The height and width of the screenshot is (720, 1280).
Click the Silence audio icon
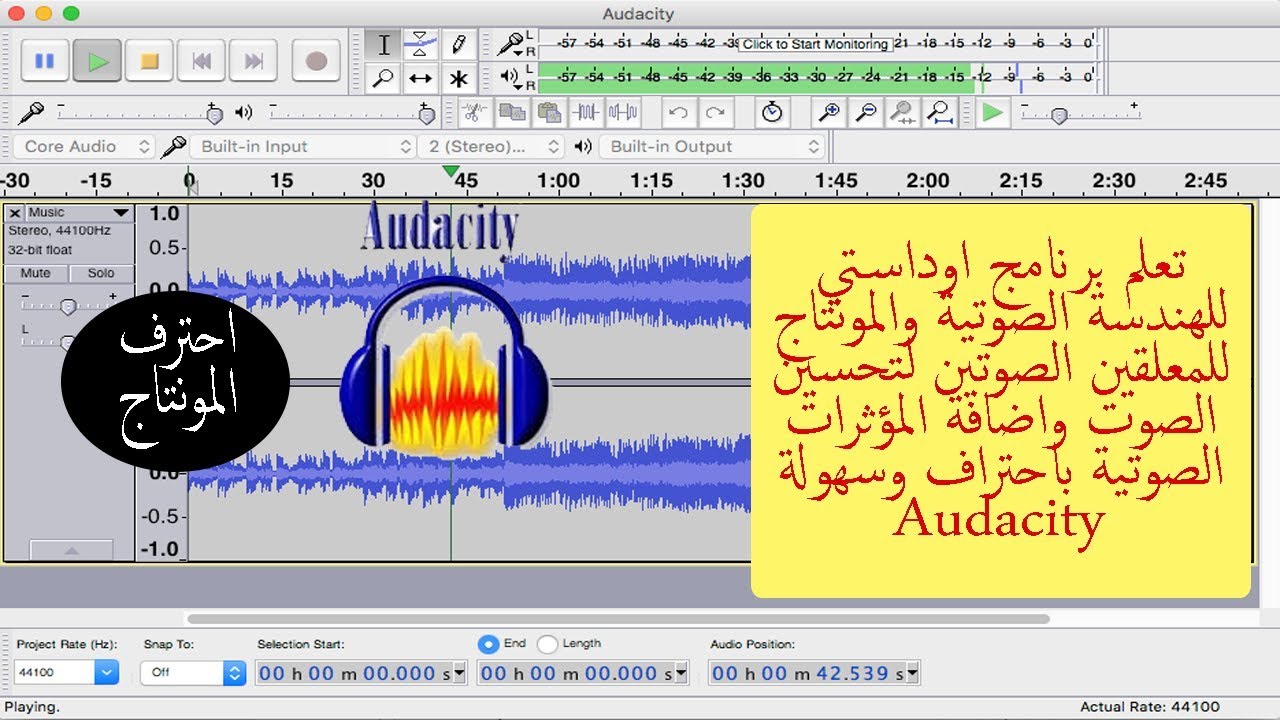623,112
